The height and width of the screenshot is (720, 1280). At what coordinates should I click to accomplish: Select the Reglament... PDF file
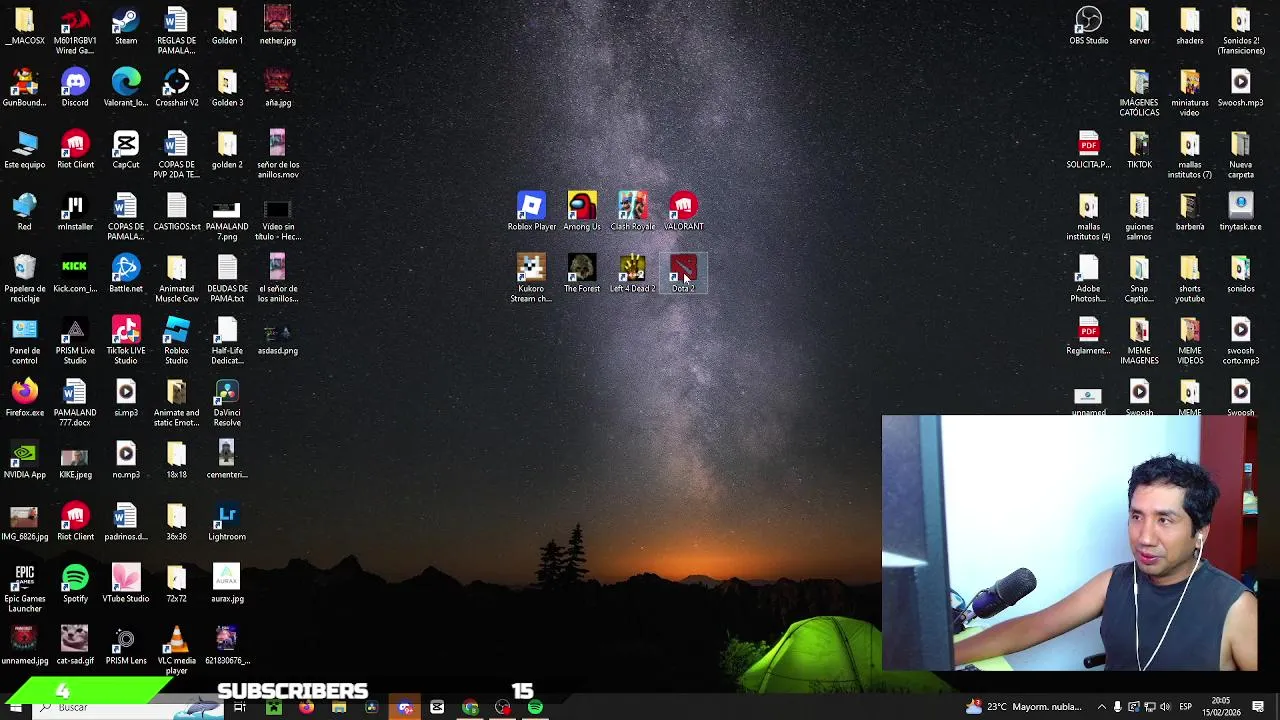pyautogui.click(x=1089, y=336)
